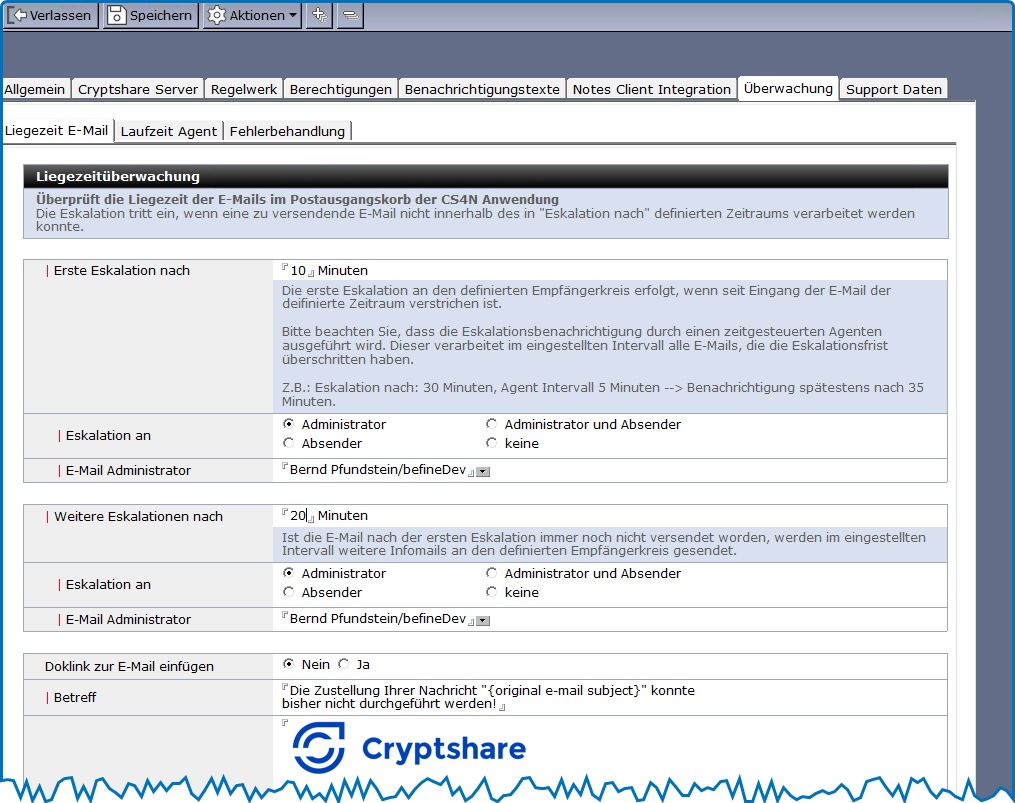Select 'Ja' for Doklink zur E-Mail einfügen
This screenshot has height=803, width=1015.
[344, 664]
